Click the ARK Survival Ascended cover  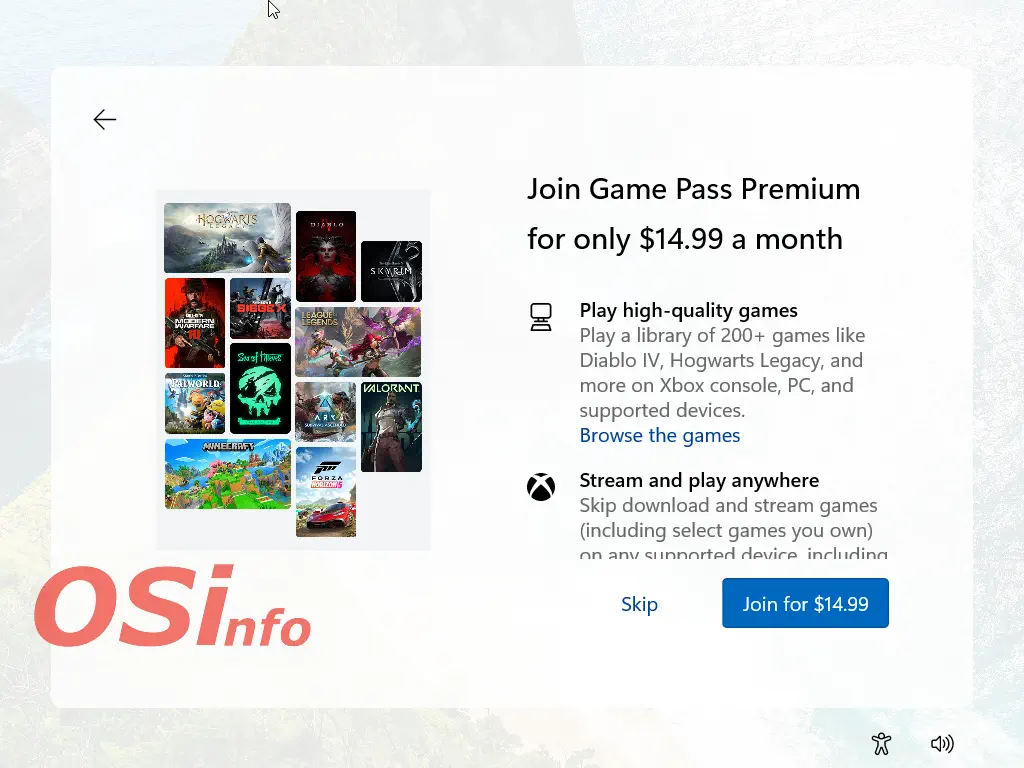point(326,411)
